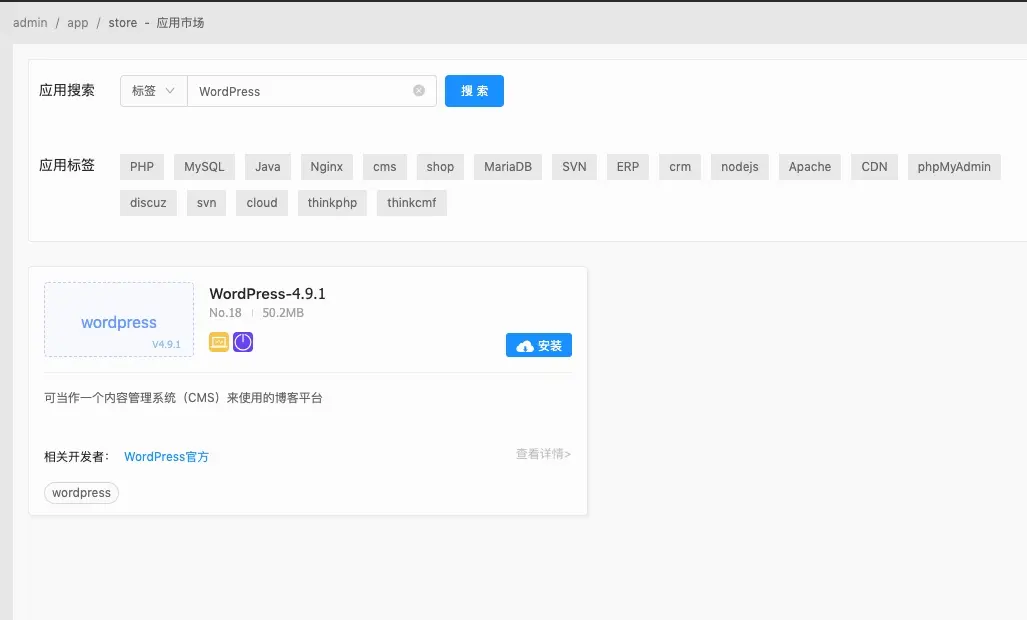1027x620 pixels.
Task: Pick the phpMyAdmin tag
Action: click(x=954, y=167)
